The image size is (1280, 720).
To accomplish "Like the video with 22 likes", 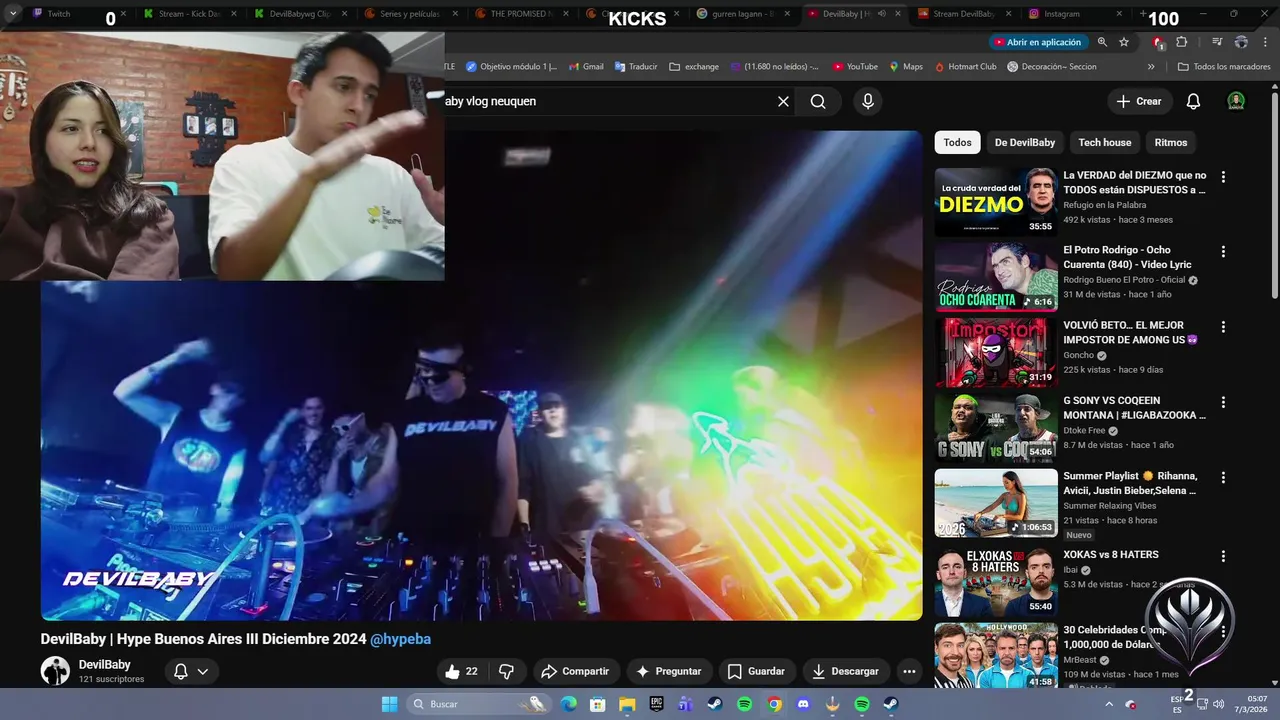I will 462,671.
